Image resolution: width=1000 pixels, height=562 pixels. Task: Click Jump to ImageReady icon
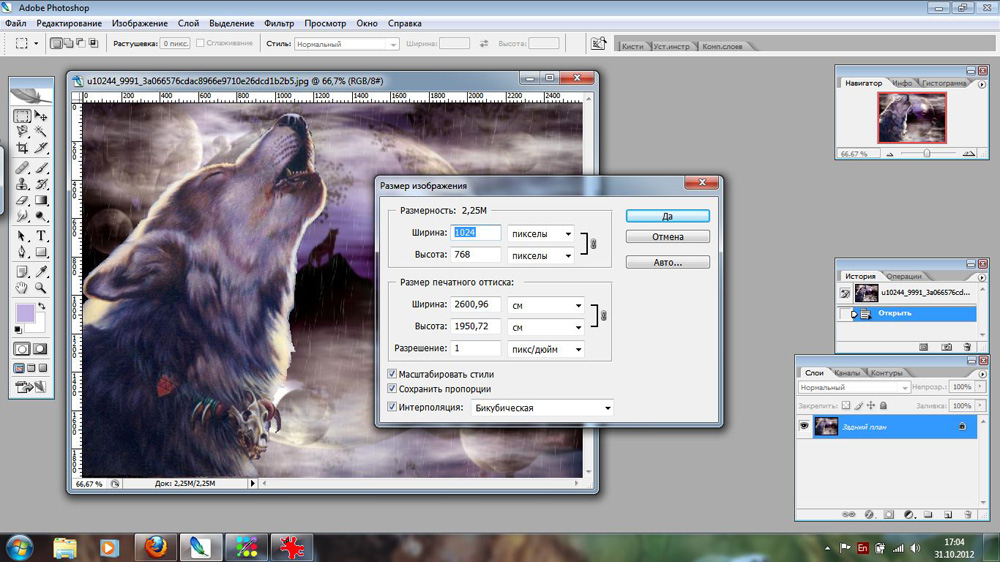31,387
